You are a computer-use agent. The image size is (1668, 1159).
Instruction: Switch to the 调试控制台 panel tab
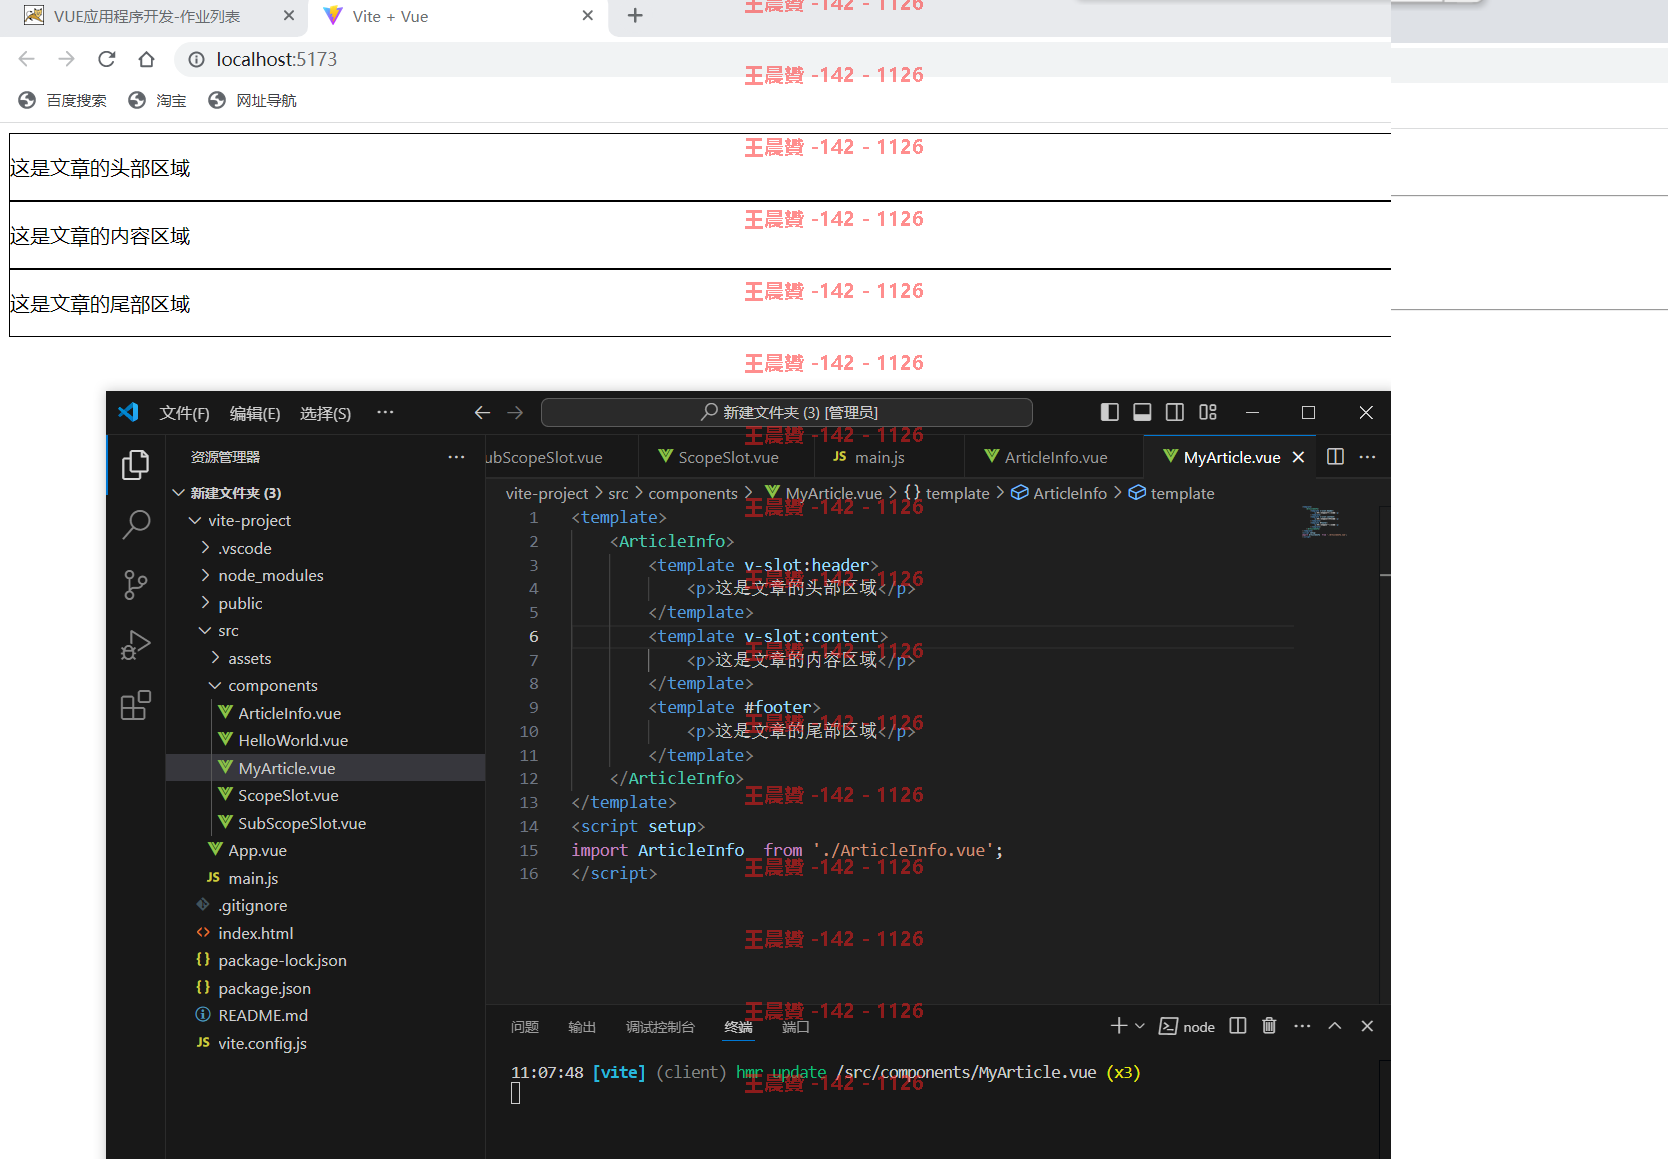click(660, 1027)
